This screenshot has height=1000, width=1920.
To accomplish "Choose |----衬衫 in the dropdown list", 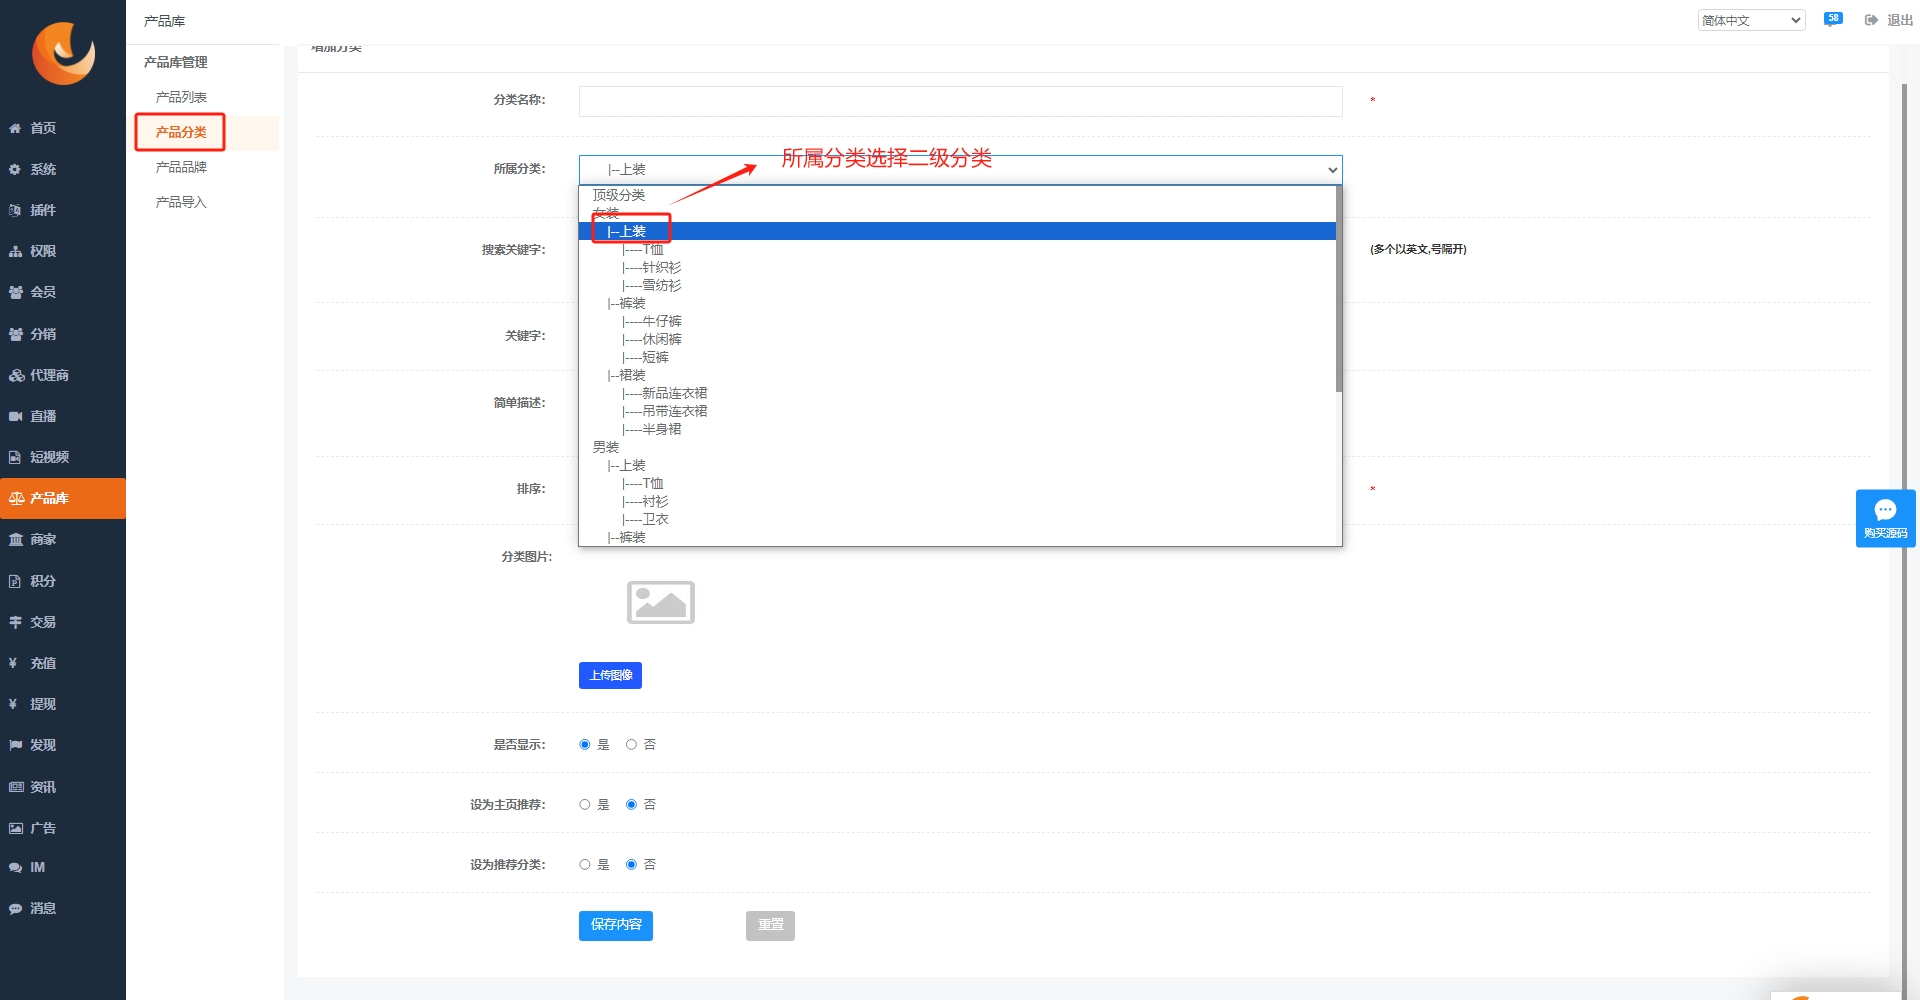I will click(x=957, y=501).
